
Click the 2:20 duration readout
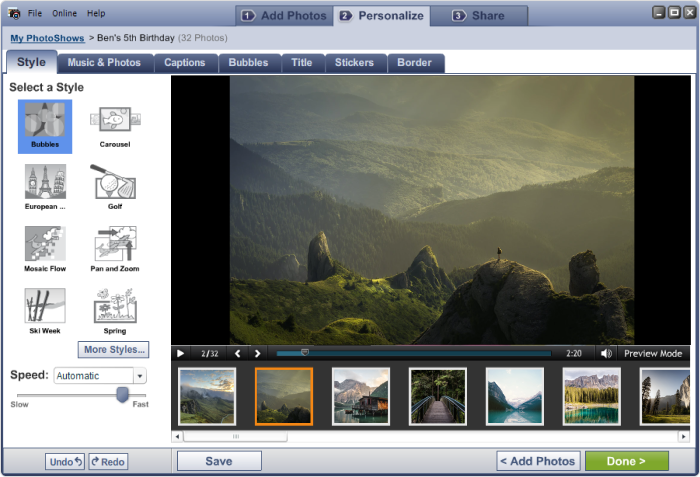(574, 353)
